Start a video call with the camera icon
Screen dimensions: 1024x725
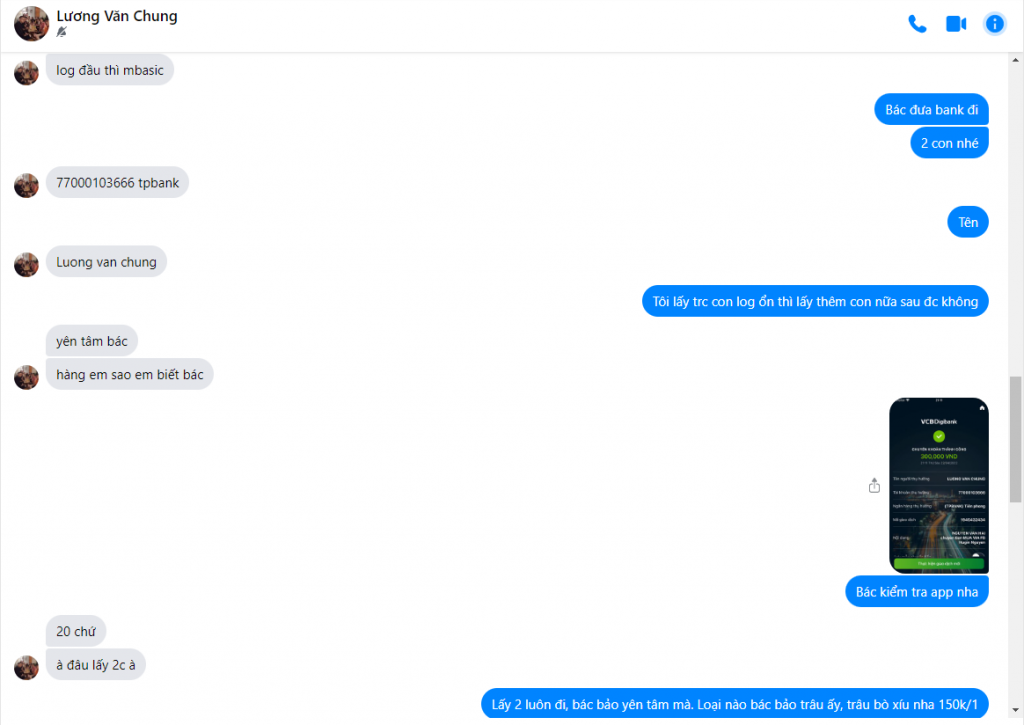[x=956, y=24]
